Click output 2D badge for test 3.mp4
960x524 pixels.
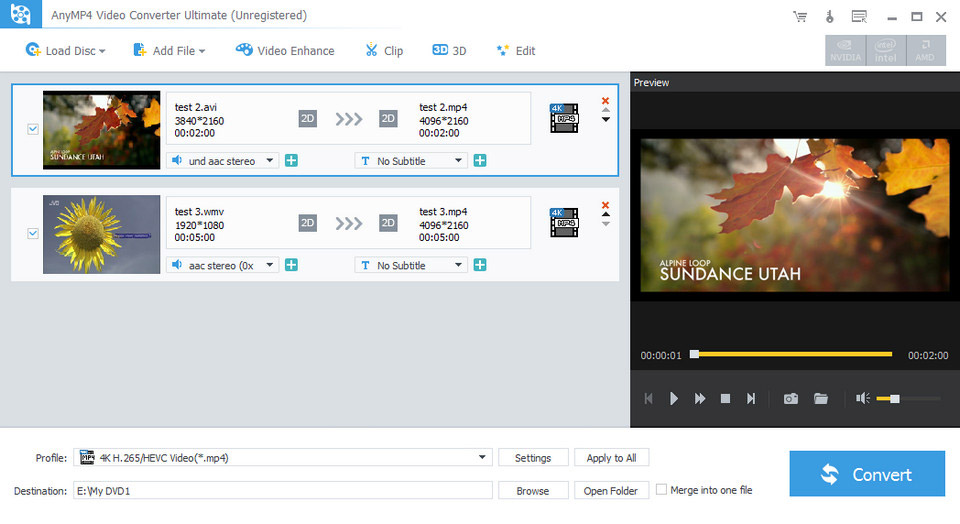pyautogui.click(x=388, y=223)
